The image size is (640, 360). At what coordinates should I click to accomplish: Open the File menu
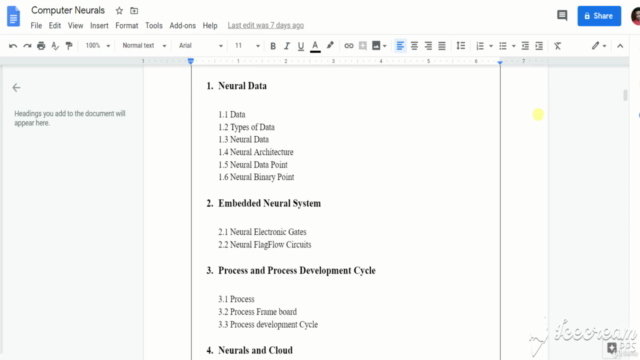pos(36,25)
